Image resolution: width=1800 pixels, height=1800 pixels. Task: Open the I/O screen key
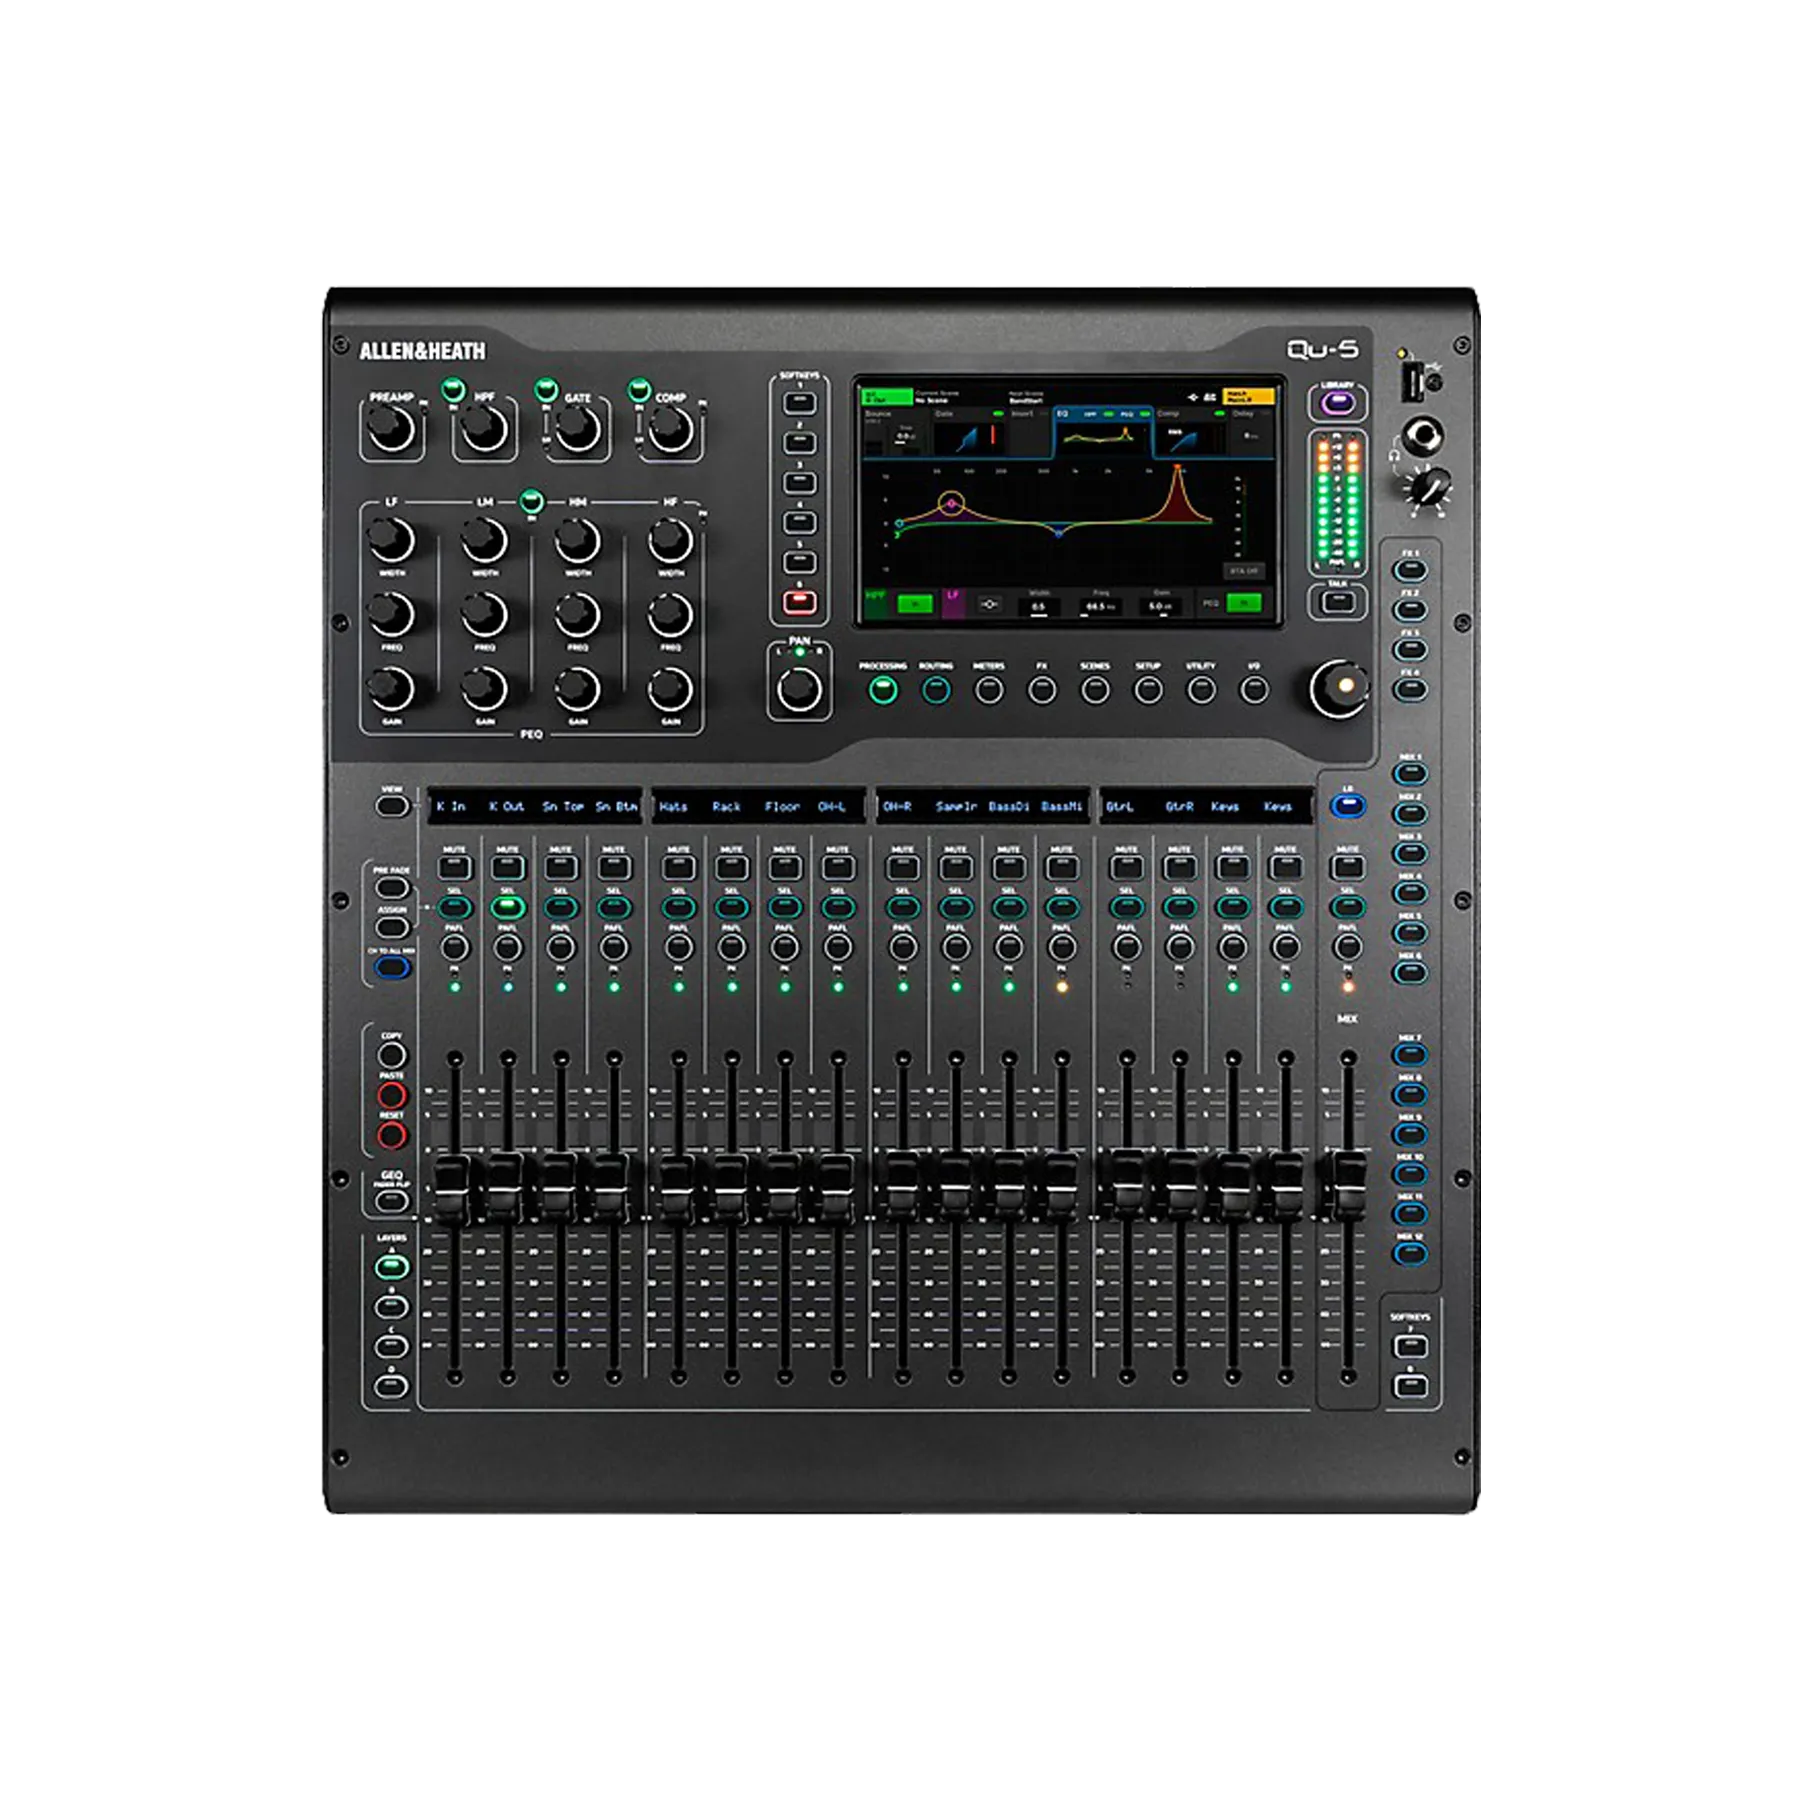coord(1254,689)
